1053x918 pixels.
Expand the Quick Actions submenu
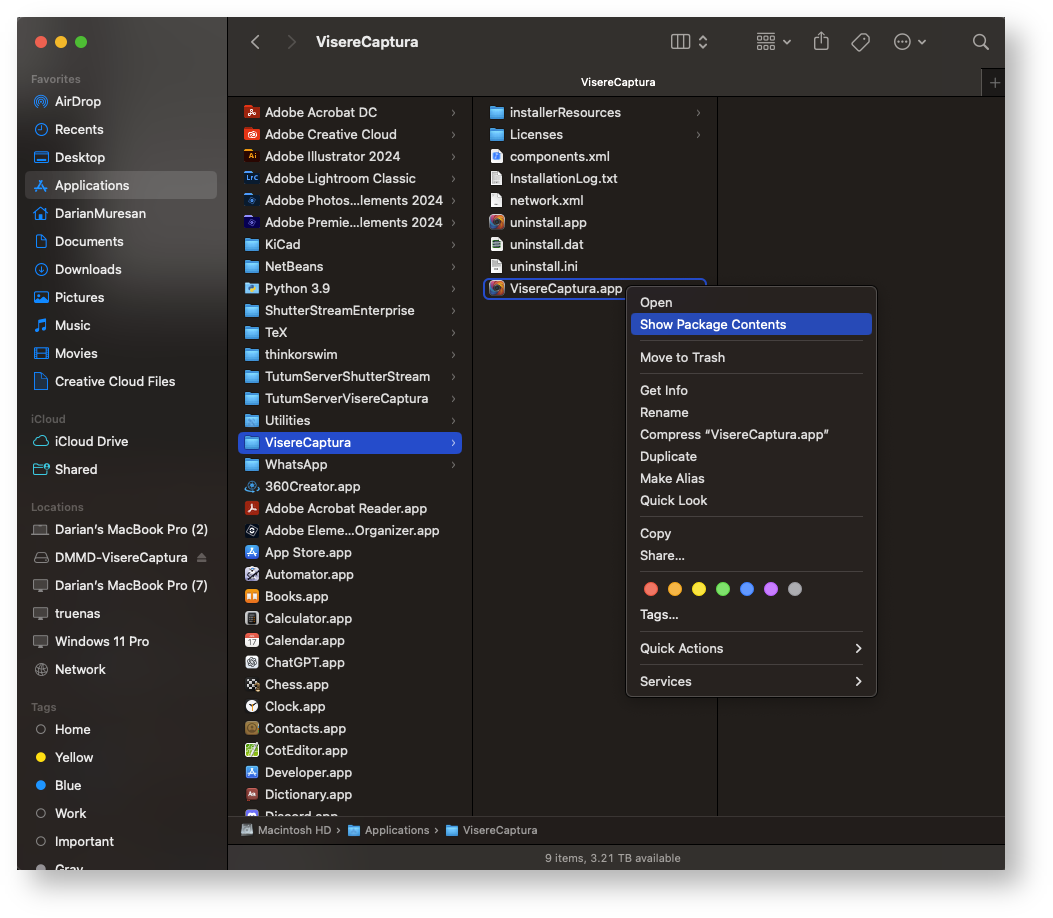point(750,649)
